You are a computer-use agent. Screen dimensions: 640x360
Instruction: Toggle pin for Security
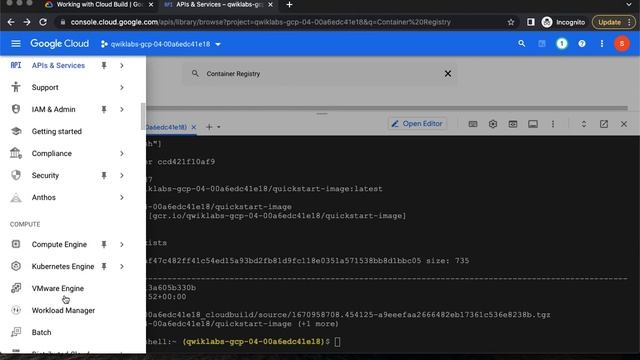(x=104, y=176)
